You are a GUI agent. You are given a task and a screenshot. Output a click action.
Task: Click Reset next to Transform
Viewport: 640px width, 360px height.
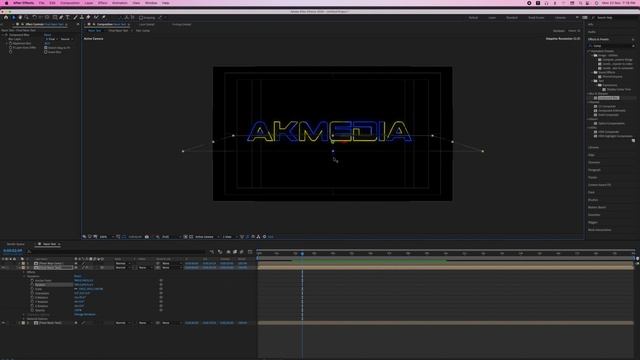pyautogui.click(x=78, y=276)
